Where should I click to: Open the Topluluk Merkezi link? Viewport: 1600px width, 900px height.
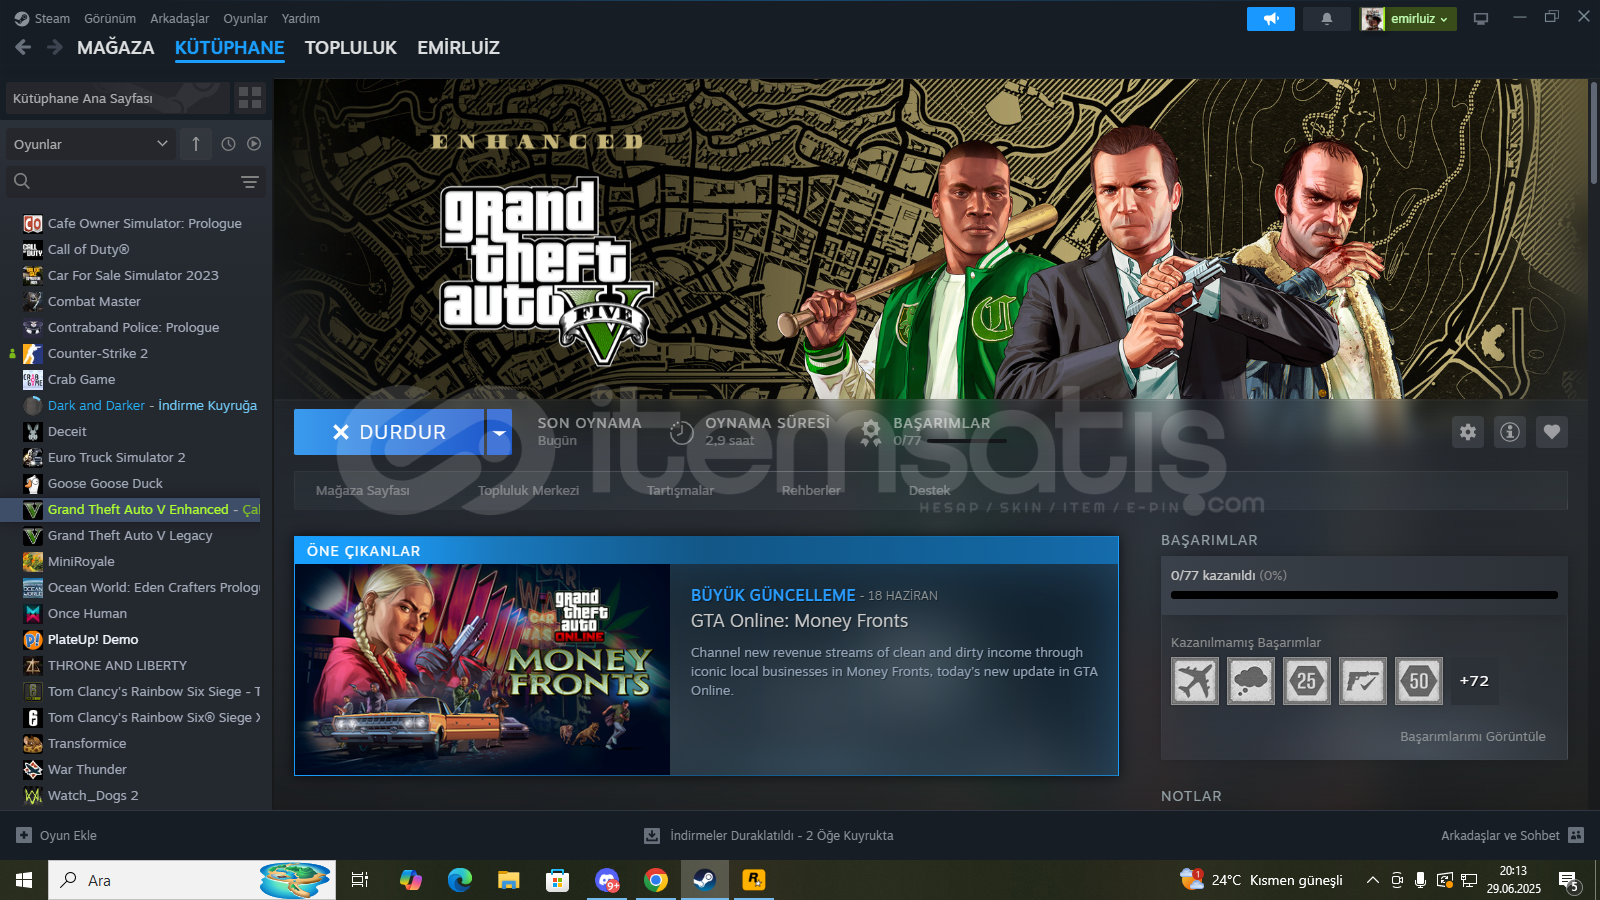pyautogui.click(x=528, y=490)
